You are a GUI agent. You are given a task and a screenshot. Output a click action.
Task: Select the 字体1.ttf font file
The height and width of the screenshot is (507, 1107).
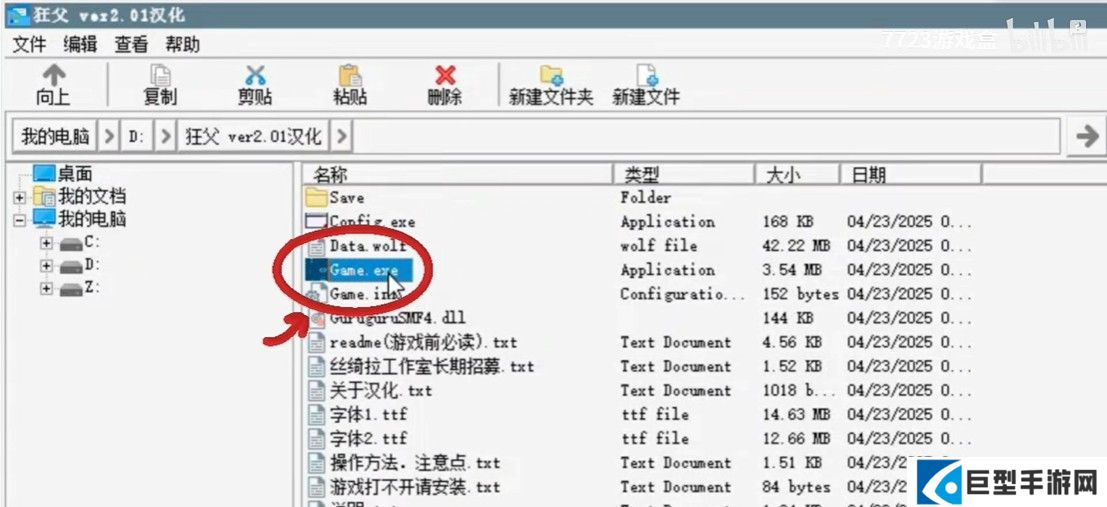pos(368,414)
